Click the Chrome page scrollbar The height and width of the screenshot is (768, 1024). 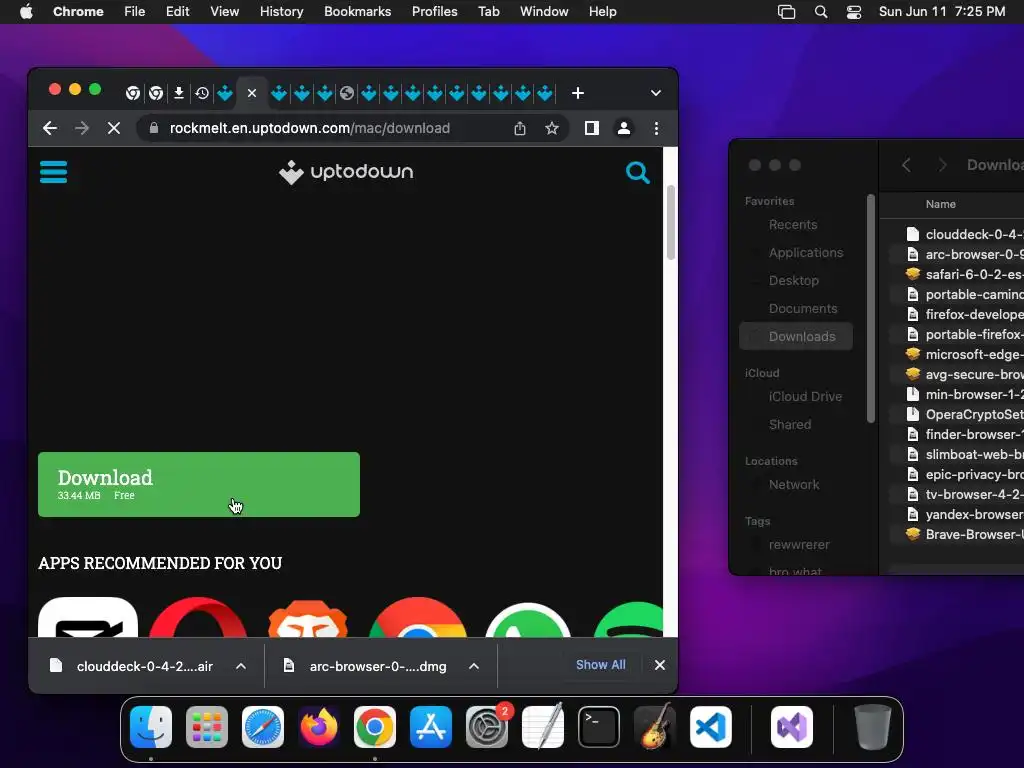(x=671, y=222)
